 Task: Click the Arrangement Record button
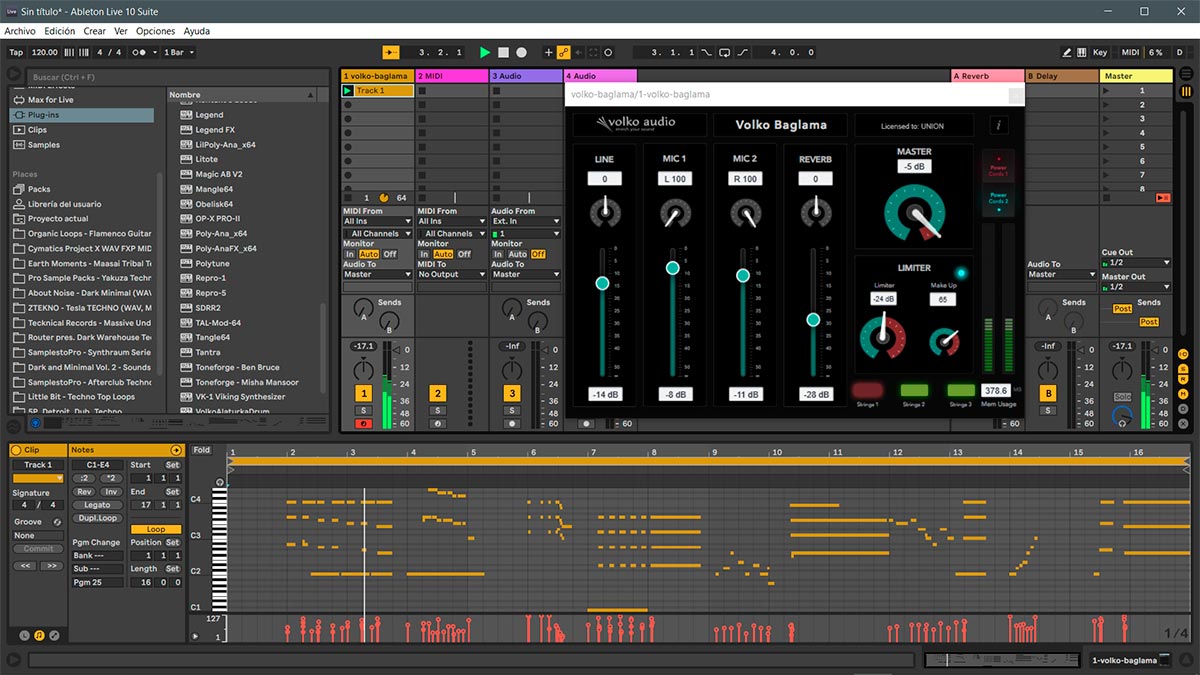point(521,52)
